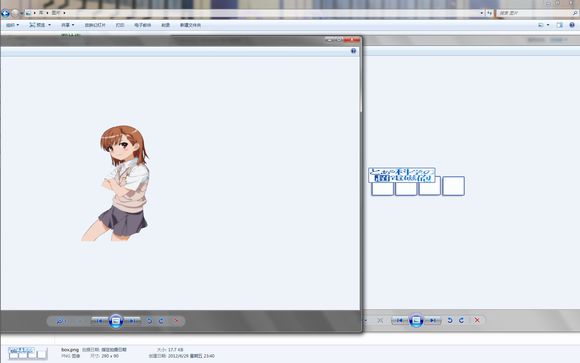Click the creation date 2012/6/28 value
The image size is (580, 363).
click(x=191, y=356)
